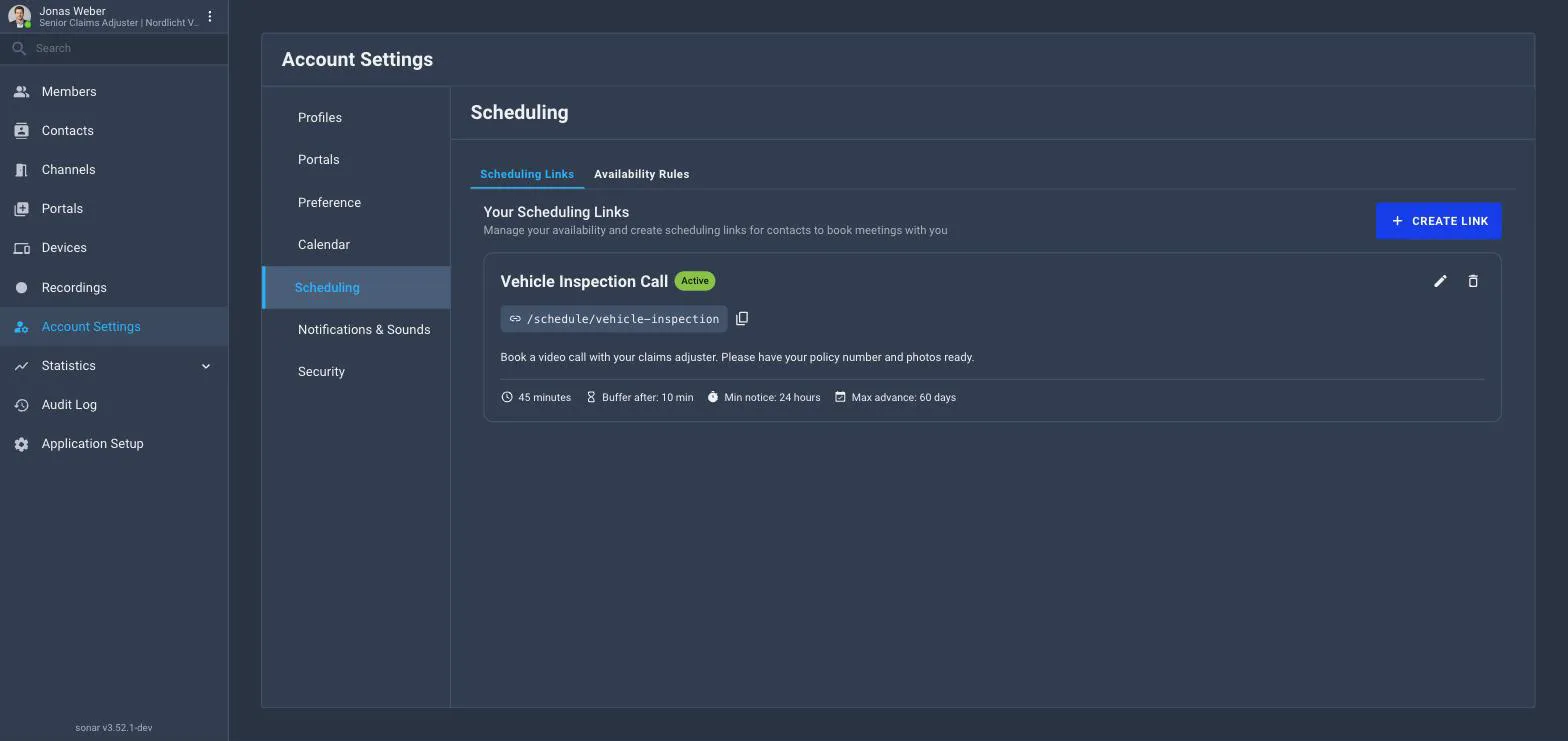The width and height of the screenshot is (1568, 741).
Task: Click the Create Link button
Action: [x=1438, y=221]
